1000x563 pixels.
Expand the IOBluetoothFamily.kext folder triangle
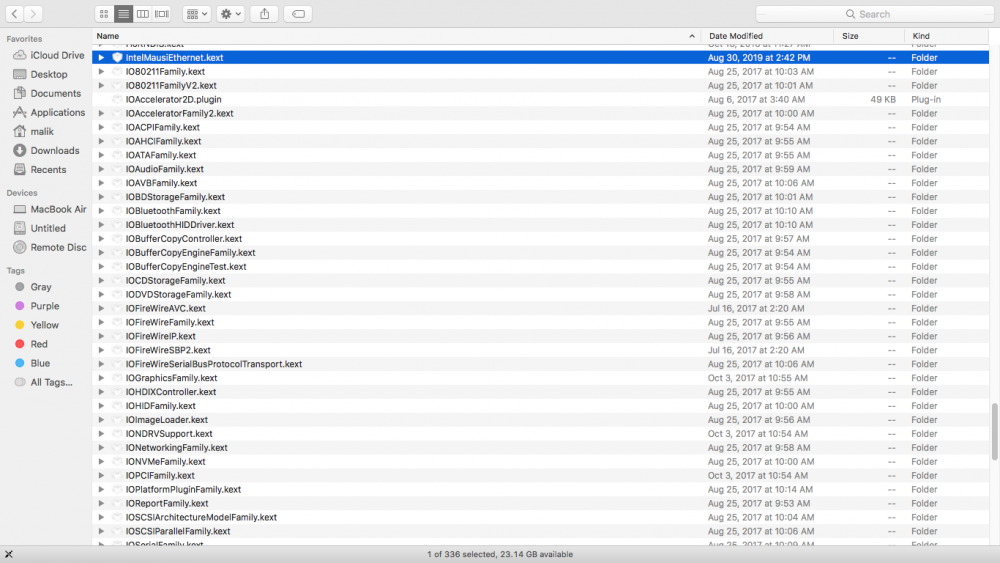coord(101,212)
